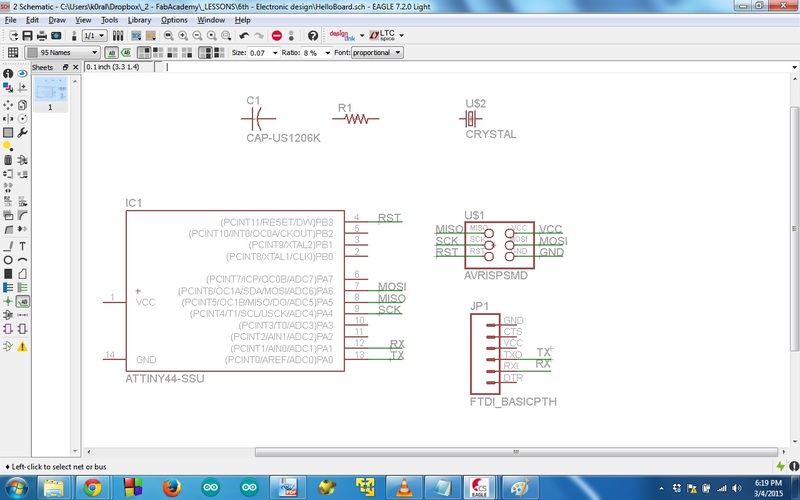The image size is (800, 500).
Task: Select the mirror on option
Action: [x=219, y=53]
